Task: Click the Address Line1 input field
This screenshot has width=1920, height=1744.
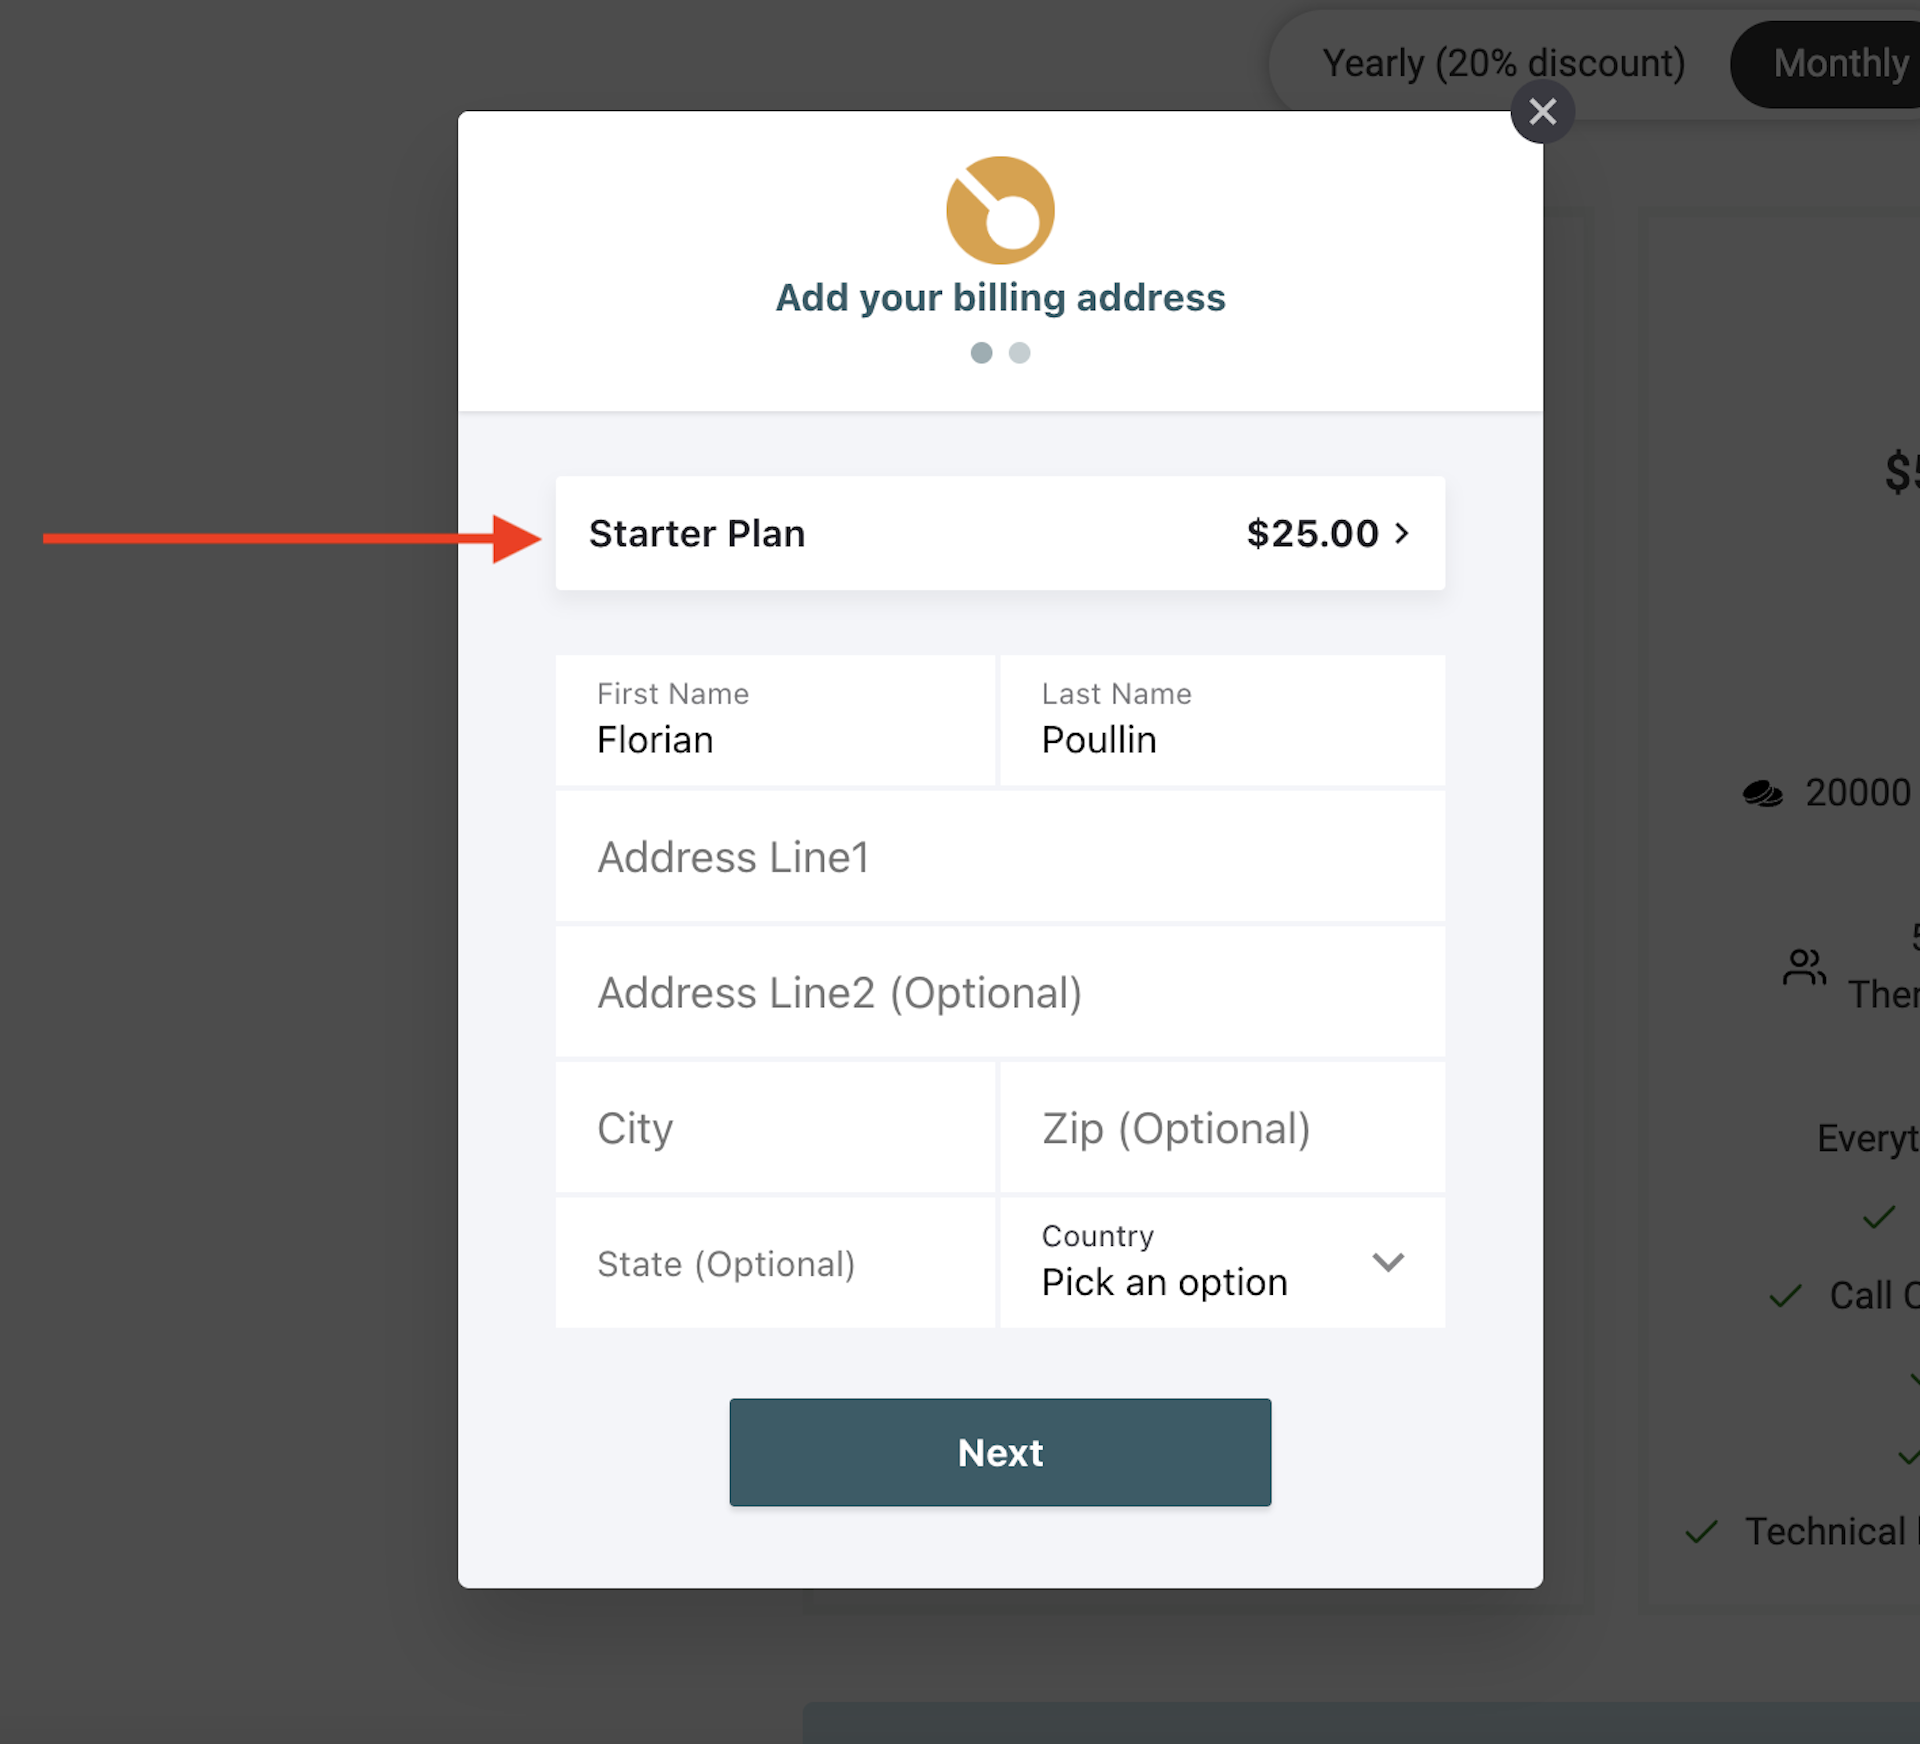Action: 1000,856
